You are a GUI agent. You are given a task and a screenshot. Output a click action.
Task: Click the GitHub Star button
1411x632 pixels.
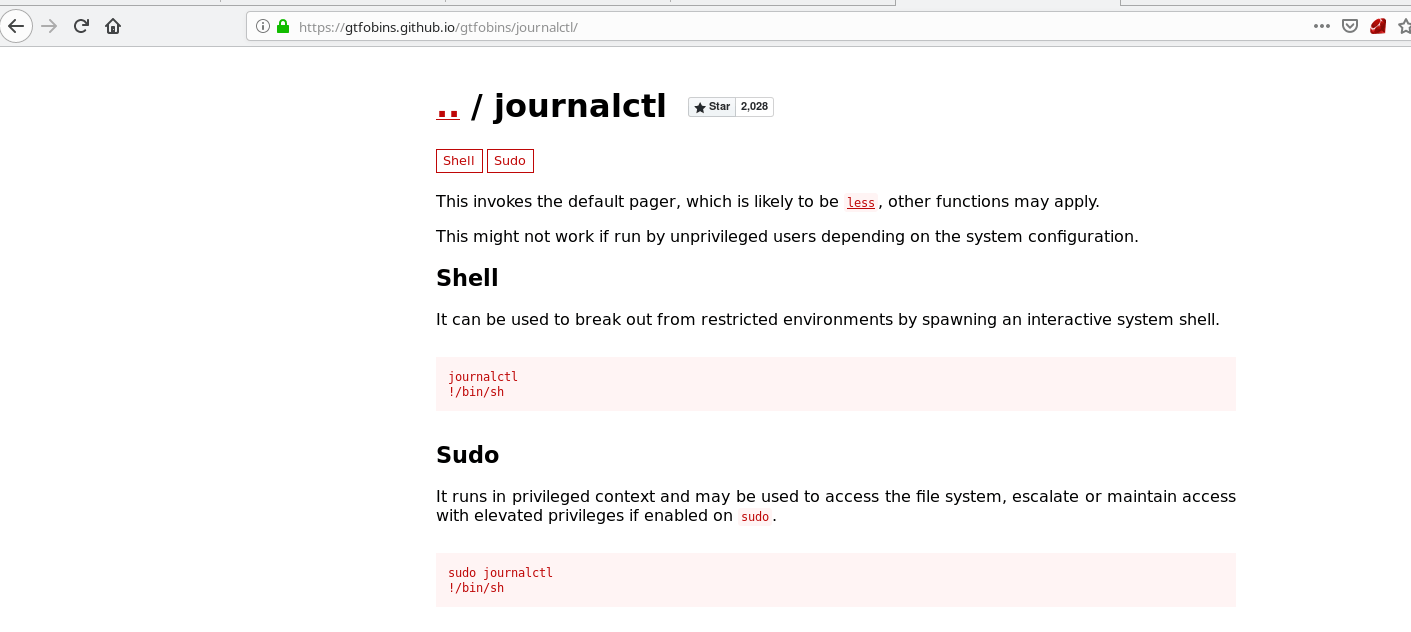tap(712, 107)
